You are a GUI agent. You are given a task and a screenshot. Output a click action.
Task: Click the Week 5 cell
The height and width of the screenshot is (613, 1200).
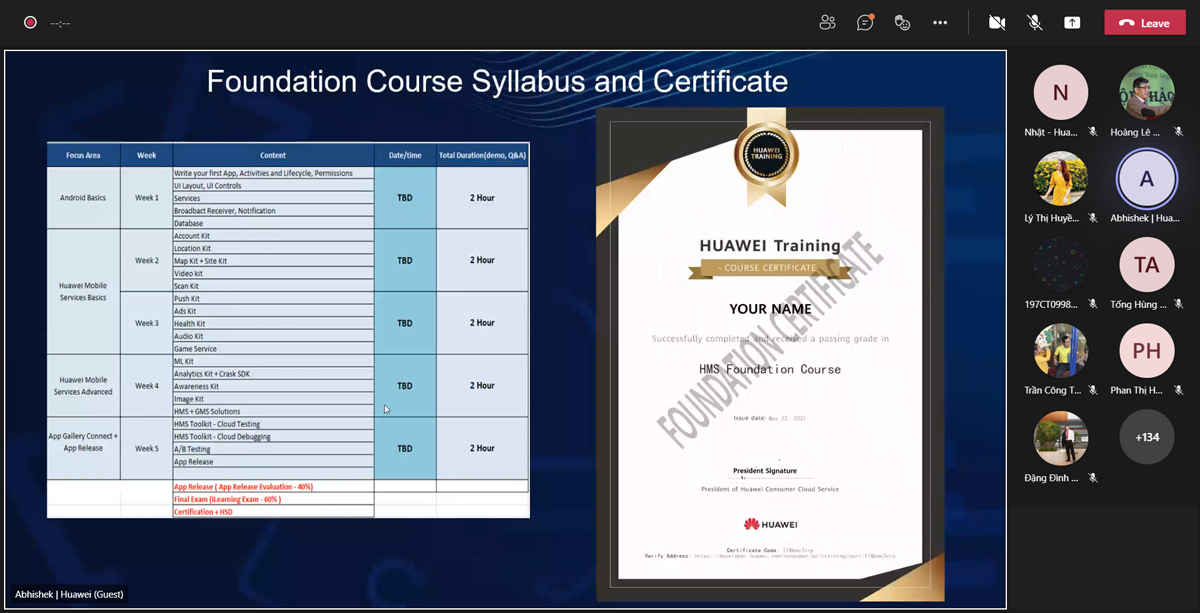pyautogui.click(x=147, y=448)
